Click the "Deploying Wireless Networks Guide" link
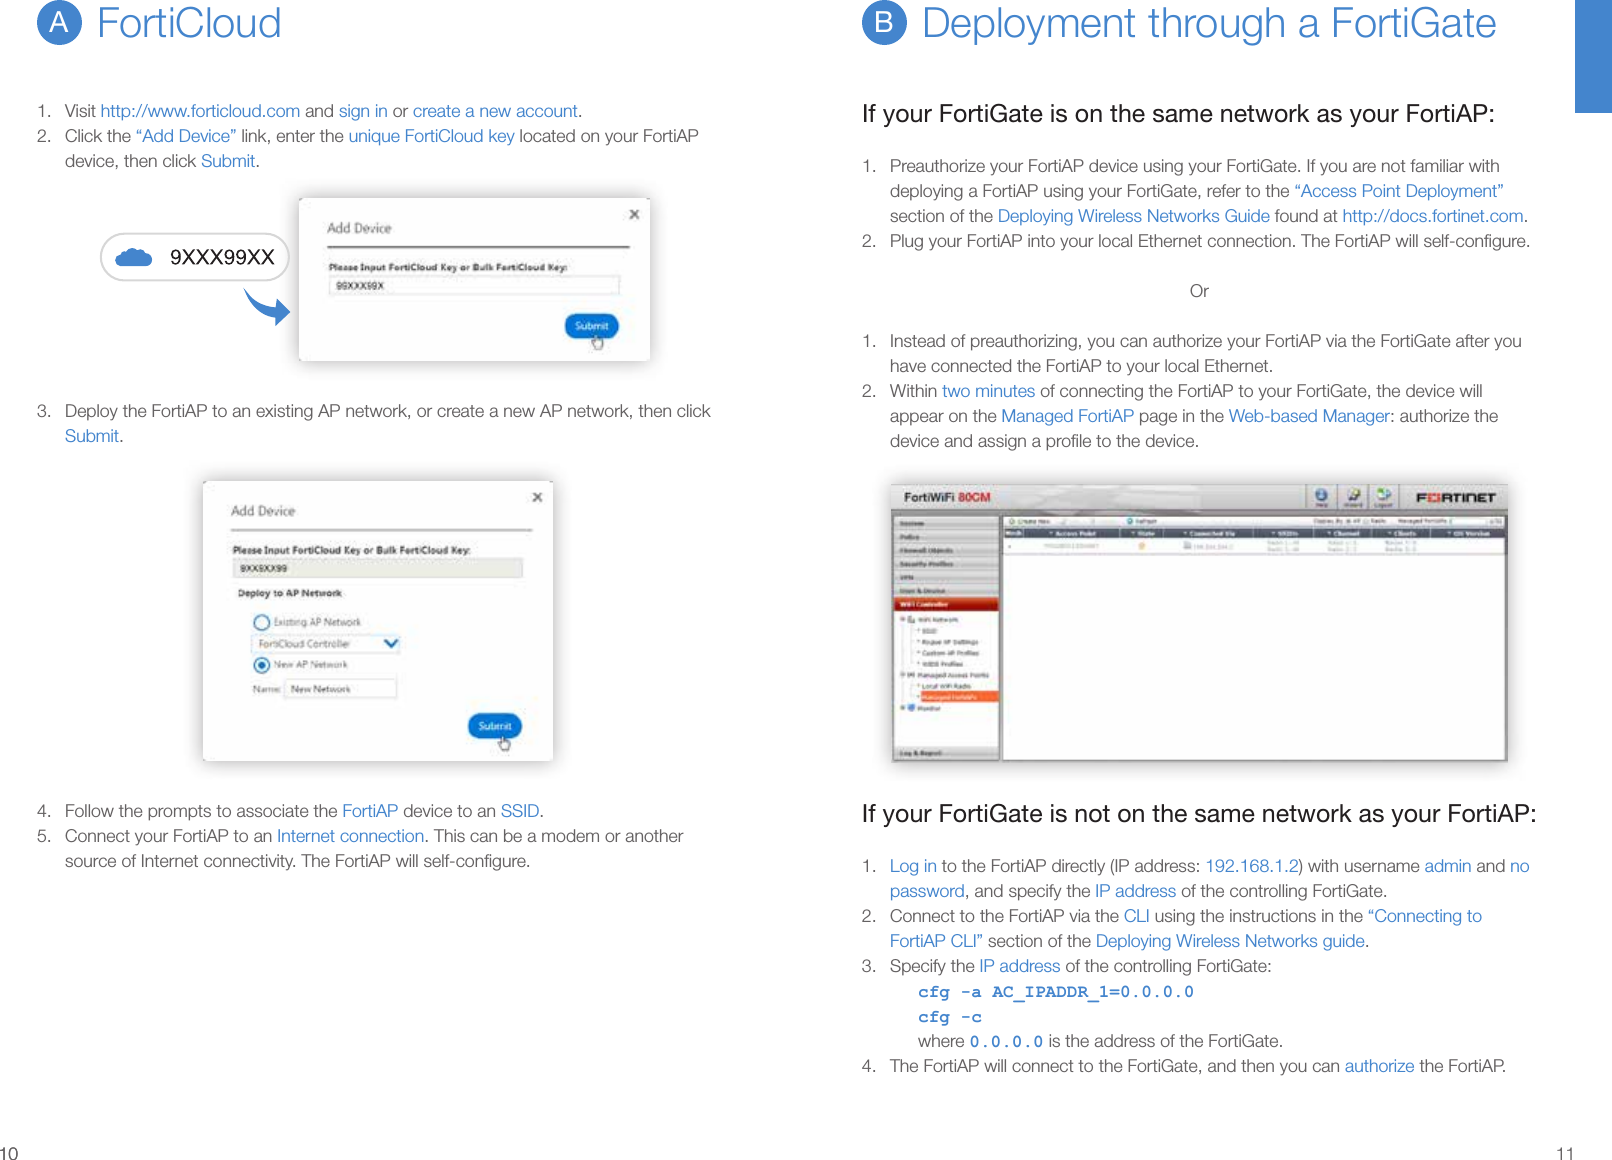This screenshot has width=1612, height=1160. pyautogui.click(x=1134, y=216)
